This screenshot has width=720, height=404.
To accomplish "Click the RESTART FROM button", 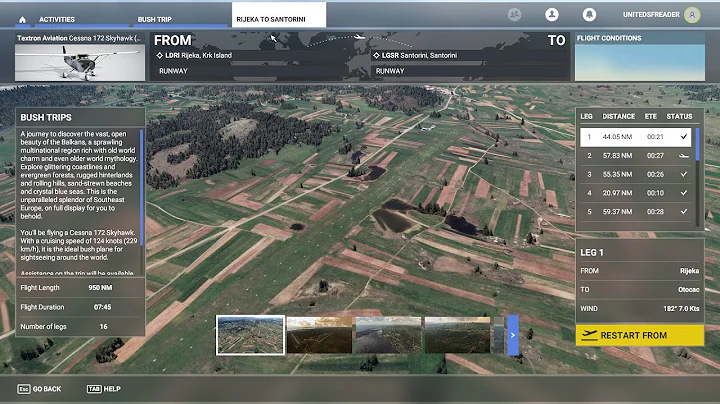I will 640,335.
